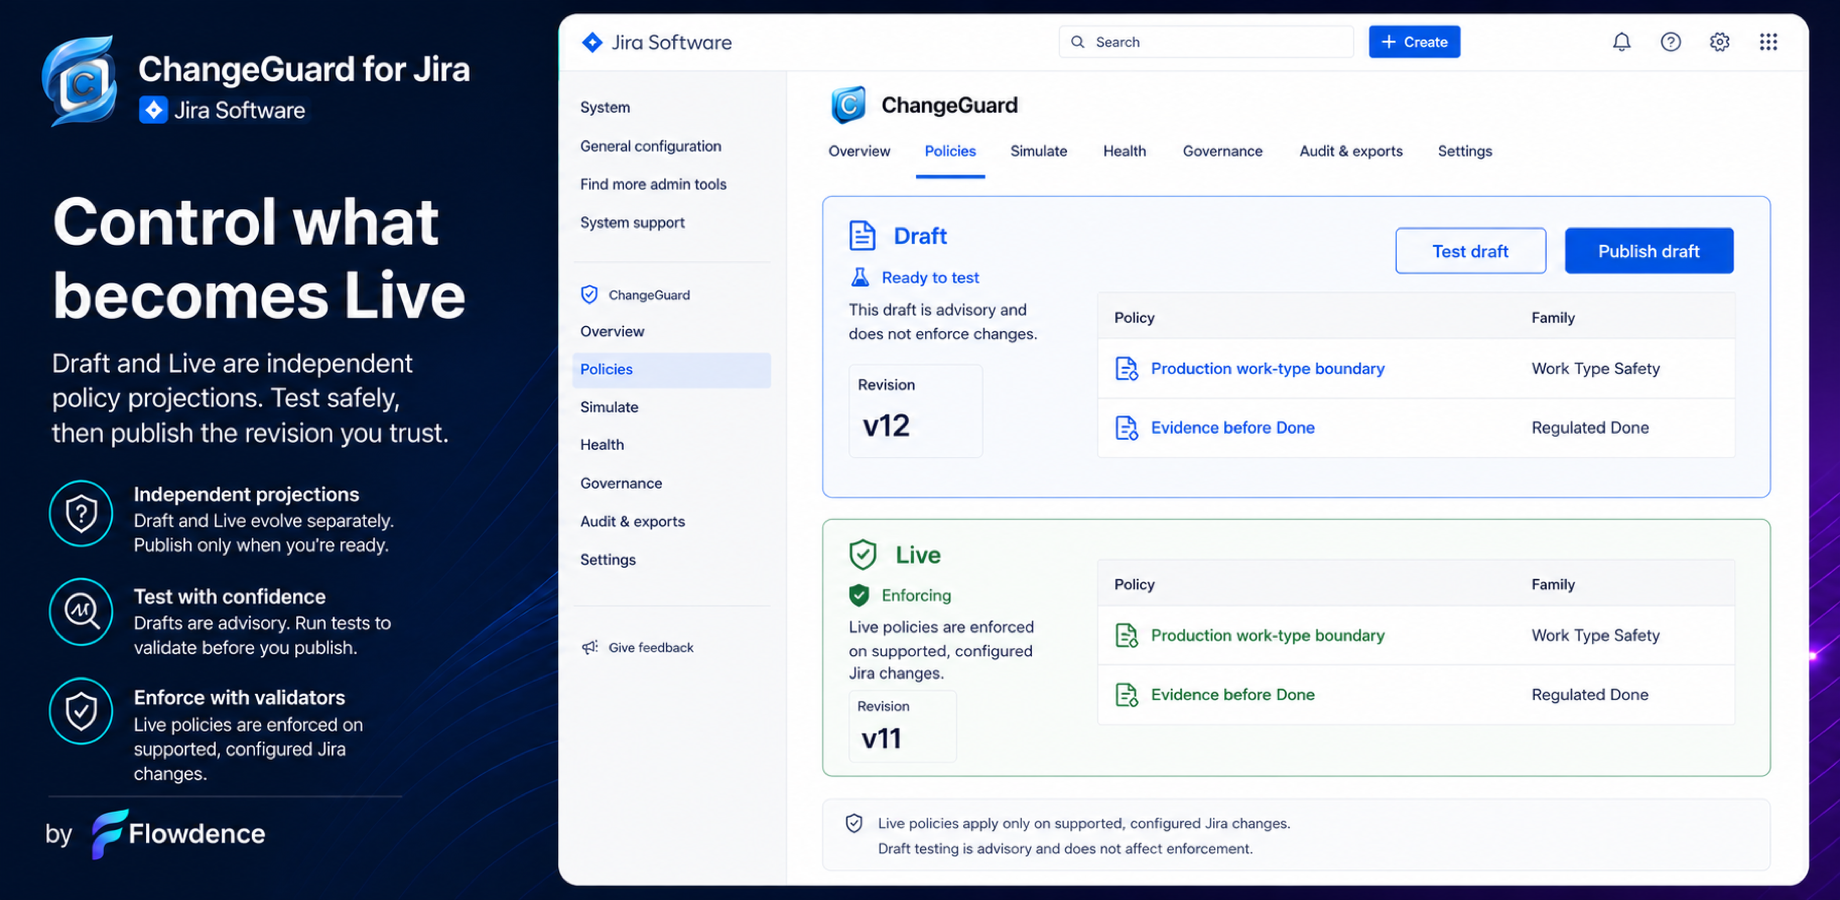Click the Independent projections shield icon
The width and height of the screenshot is (1840, 900).
pyautogui.click(x=81, y=514)
